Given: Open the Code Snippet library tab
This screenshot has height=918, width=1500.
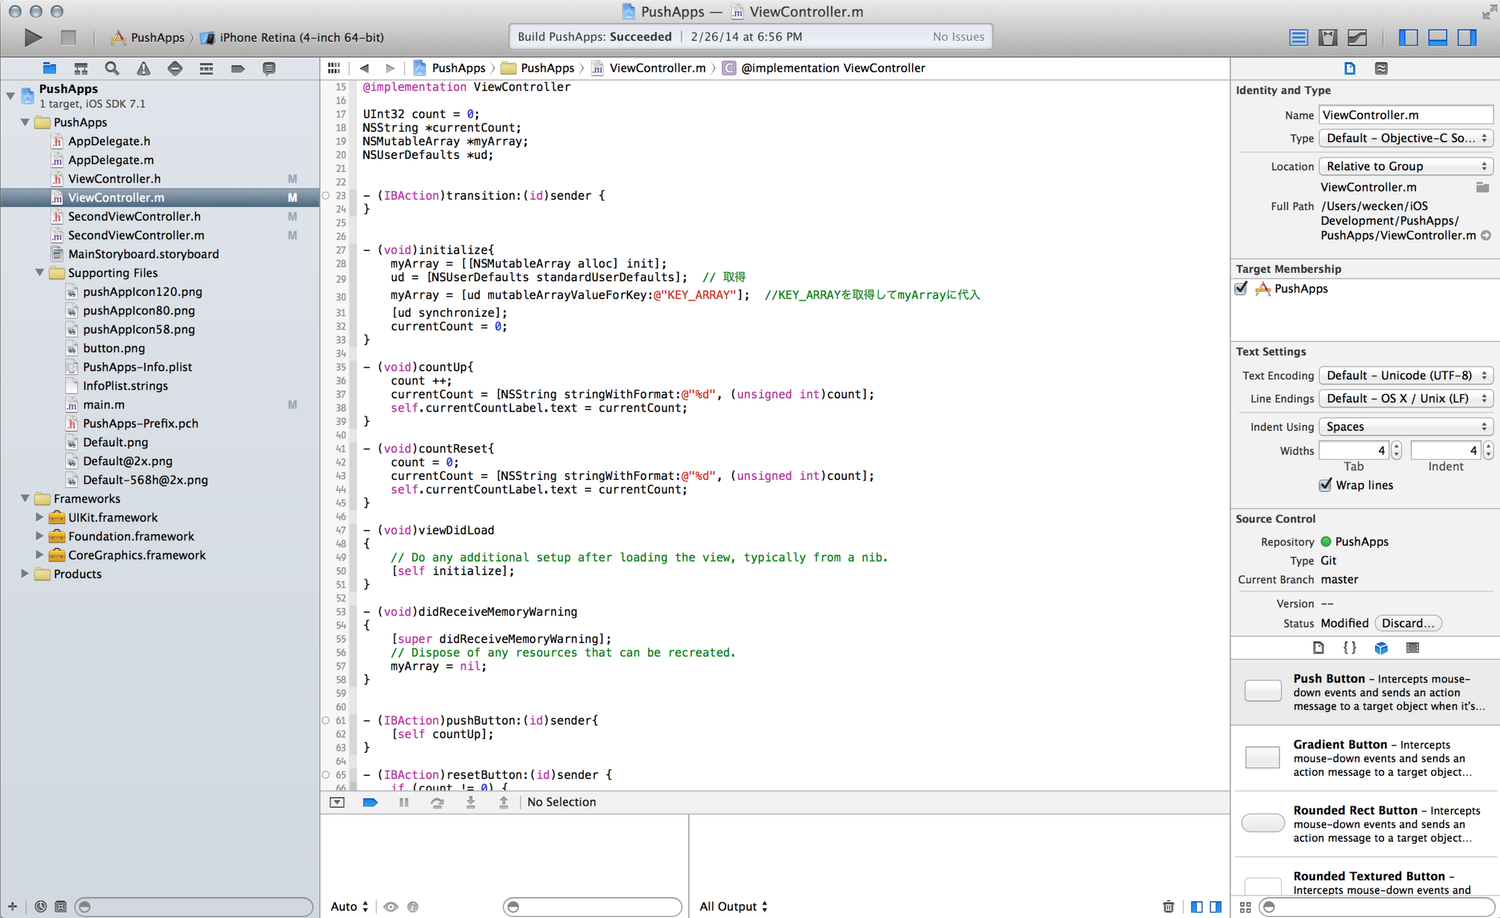Looking at the screenshot, I should 1350,648.
